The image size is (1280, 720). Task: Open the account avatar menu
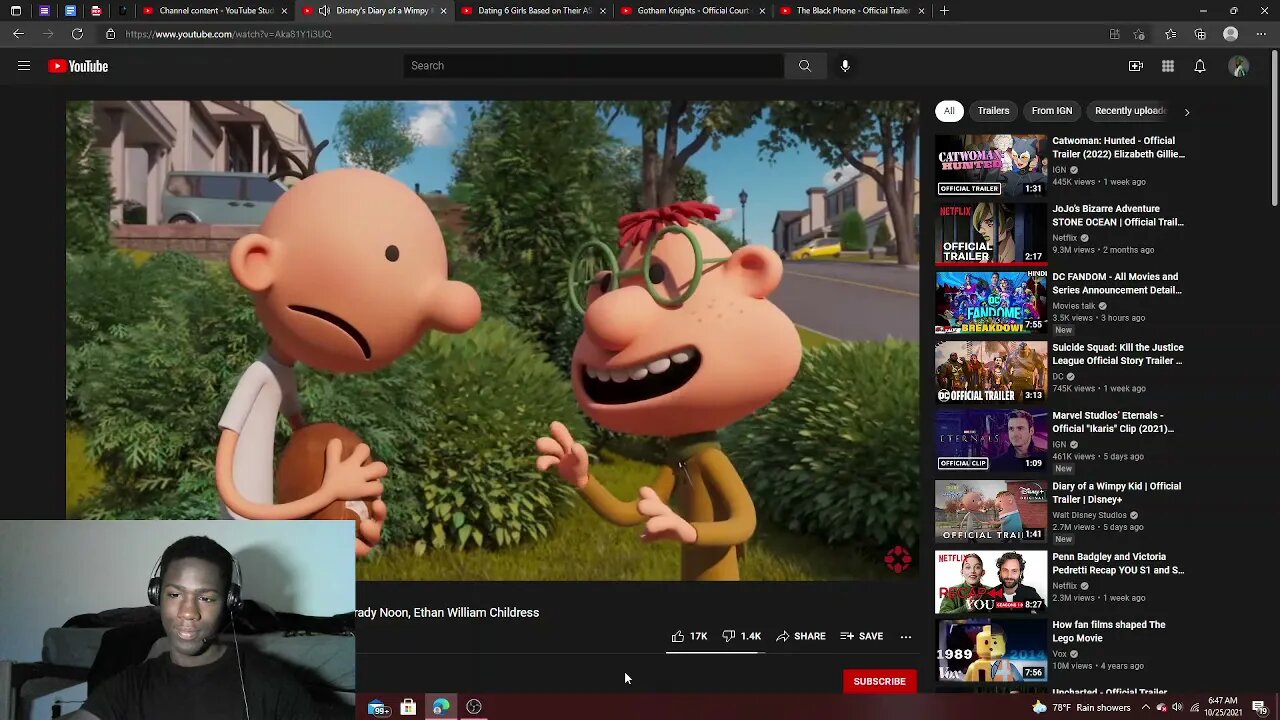tap(1238, 66)
